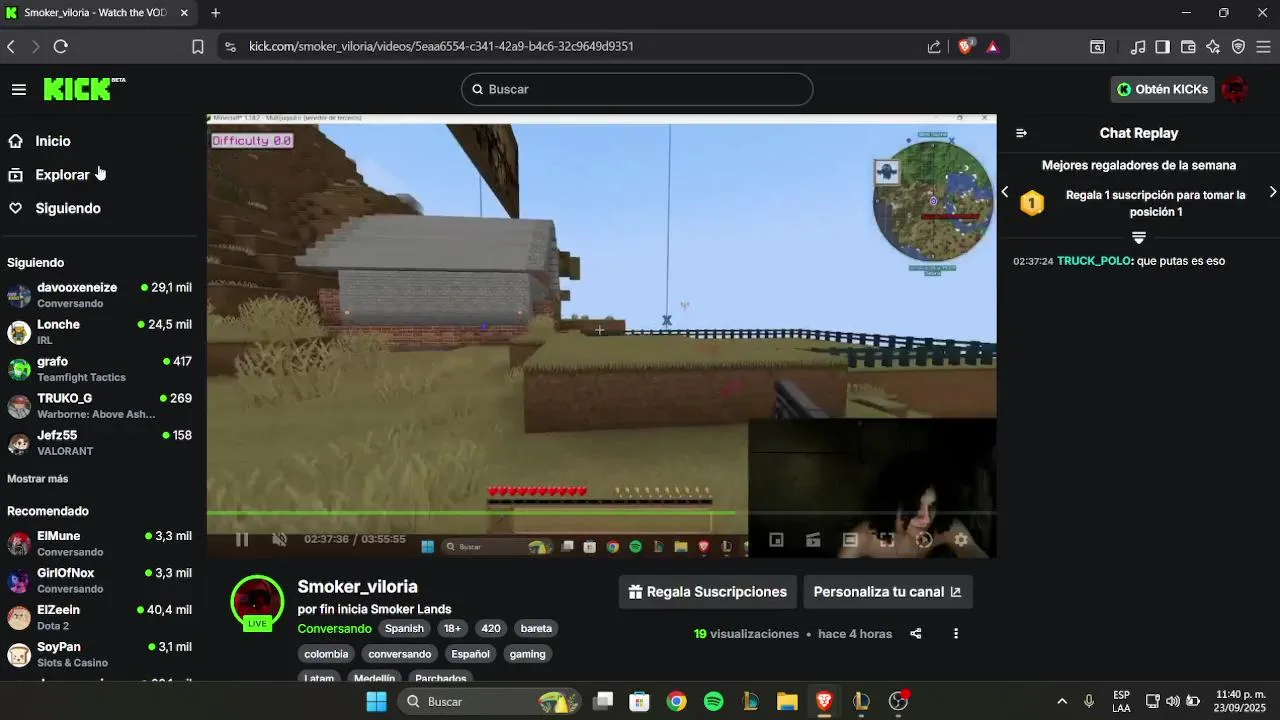Open the Conversando category link
Viewport: 1280px width, 720px height.
[334, 629]
